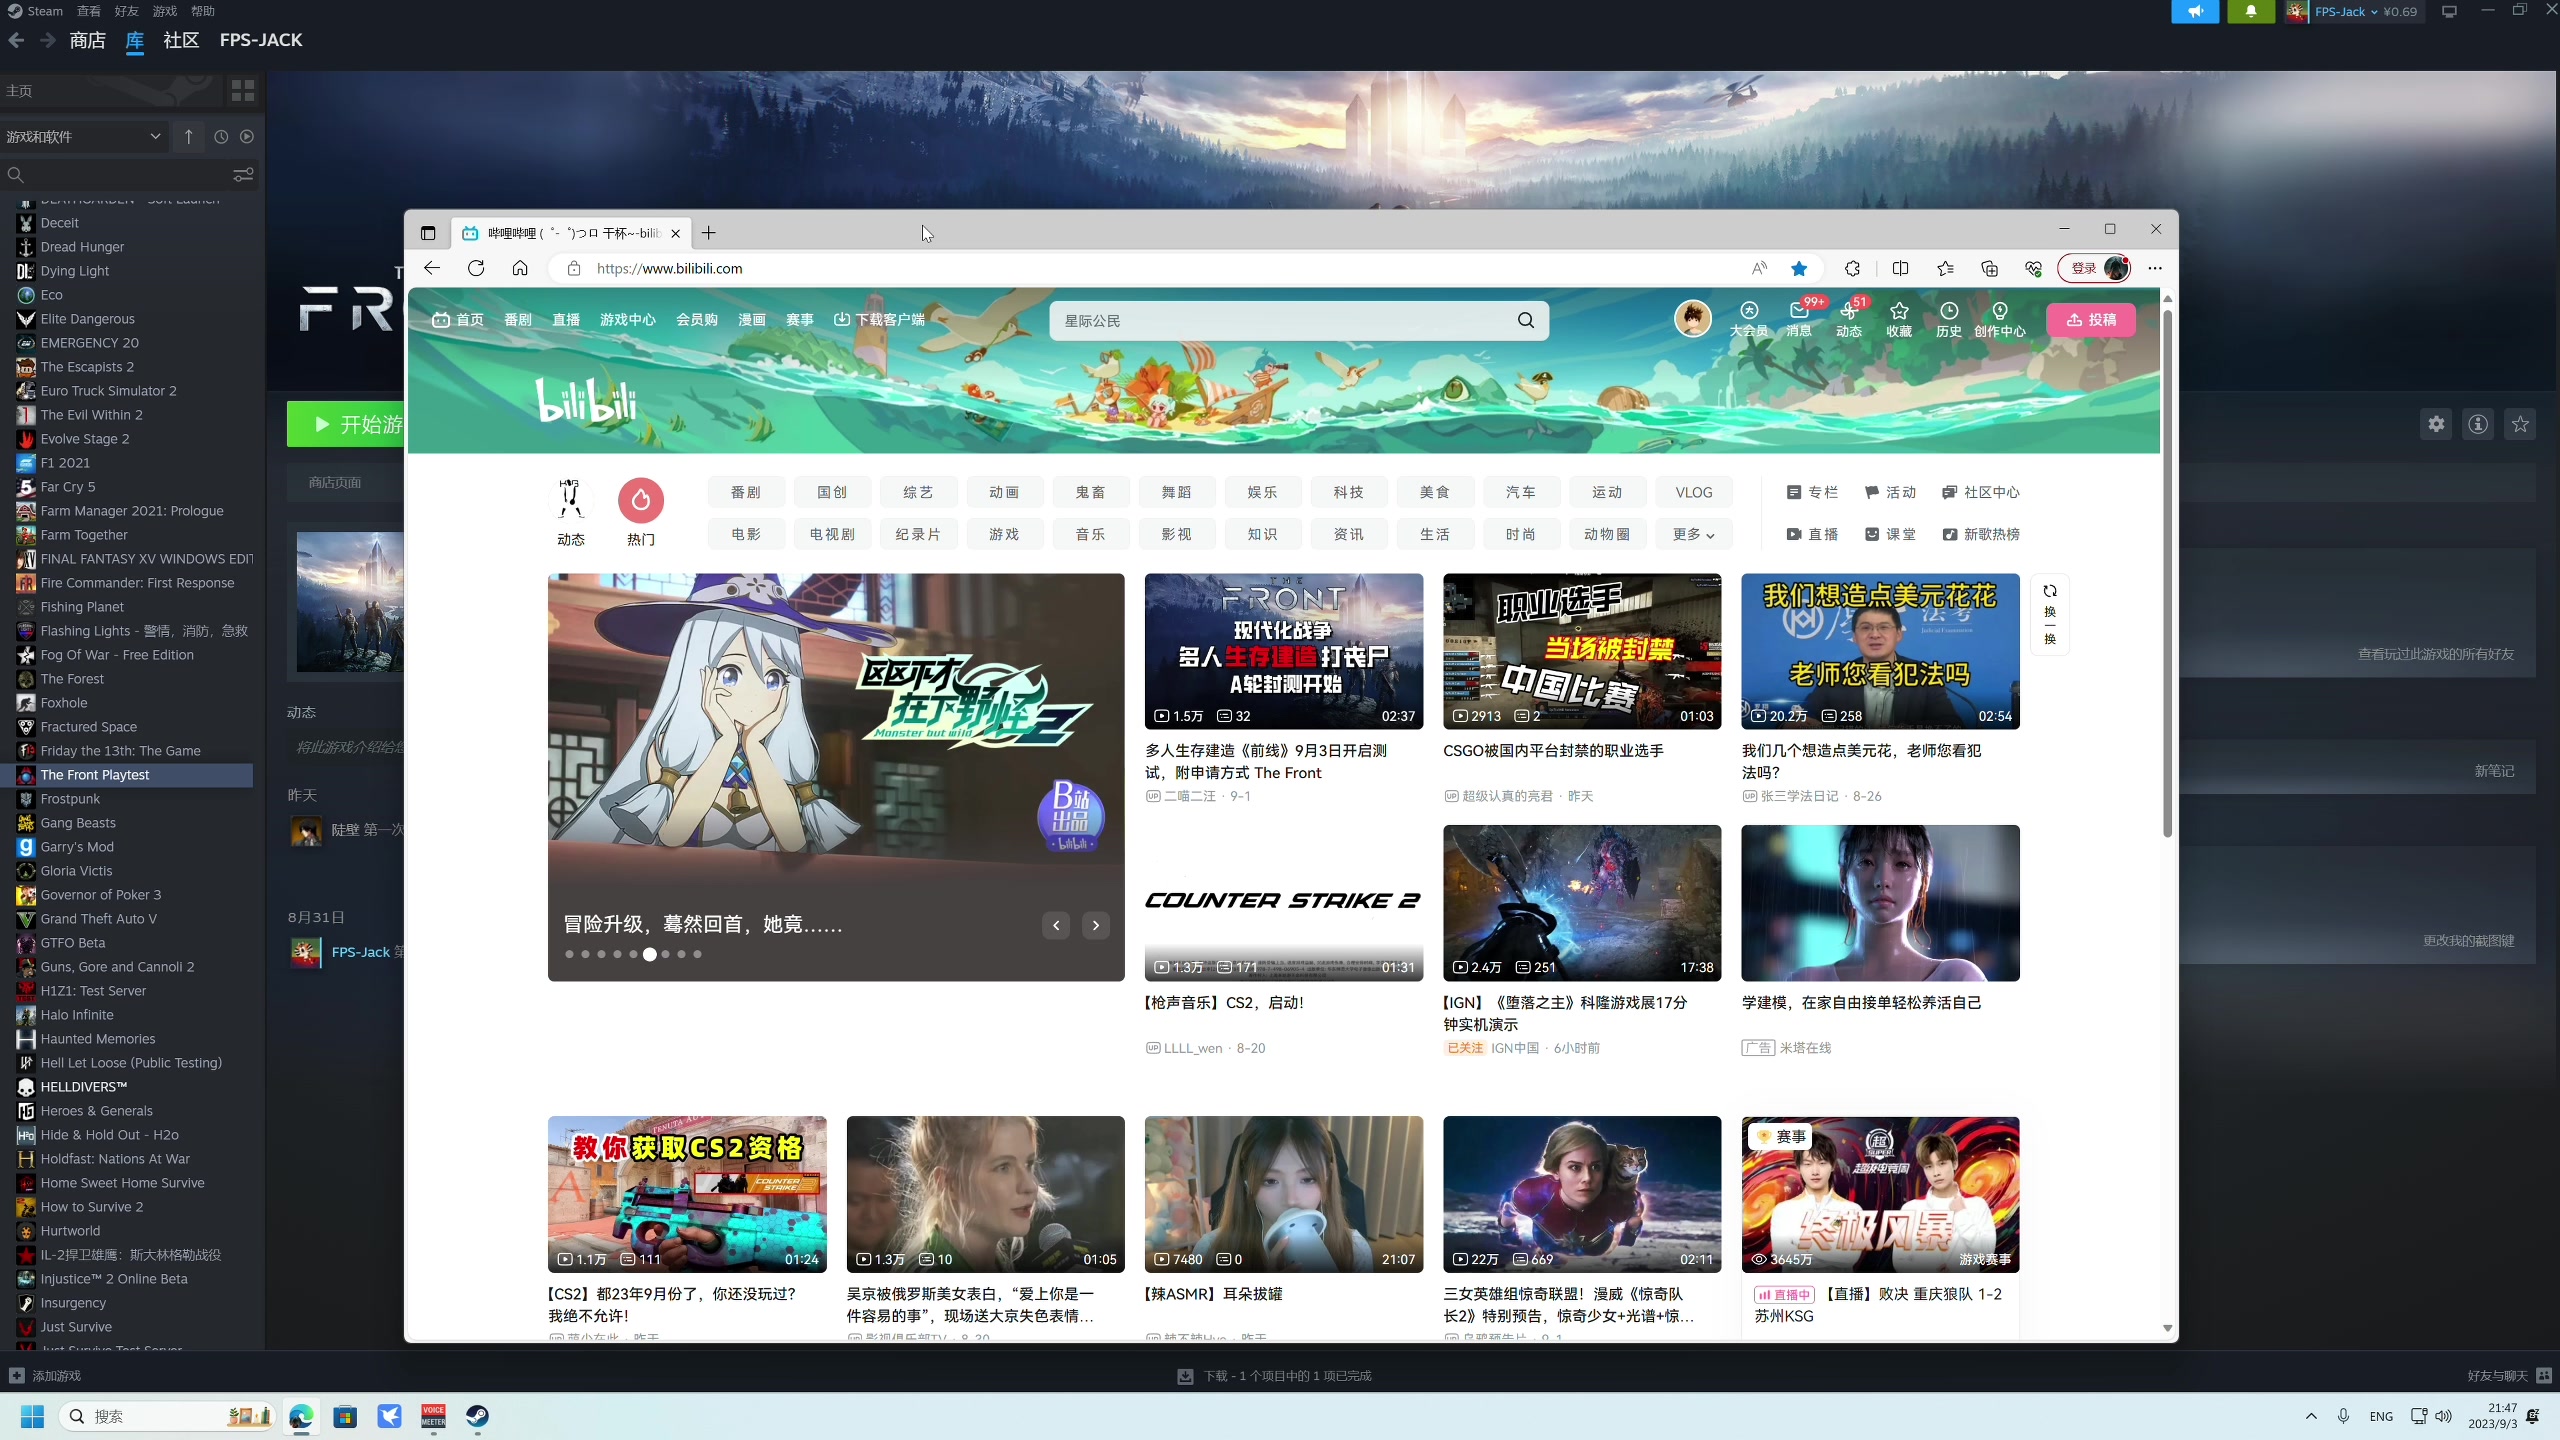The width and height of the screenshot is (2560, 1440).
Task: Expand the 更多 category dropdown
Action: pyautogui.click(x=1693, y=534)
